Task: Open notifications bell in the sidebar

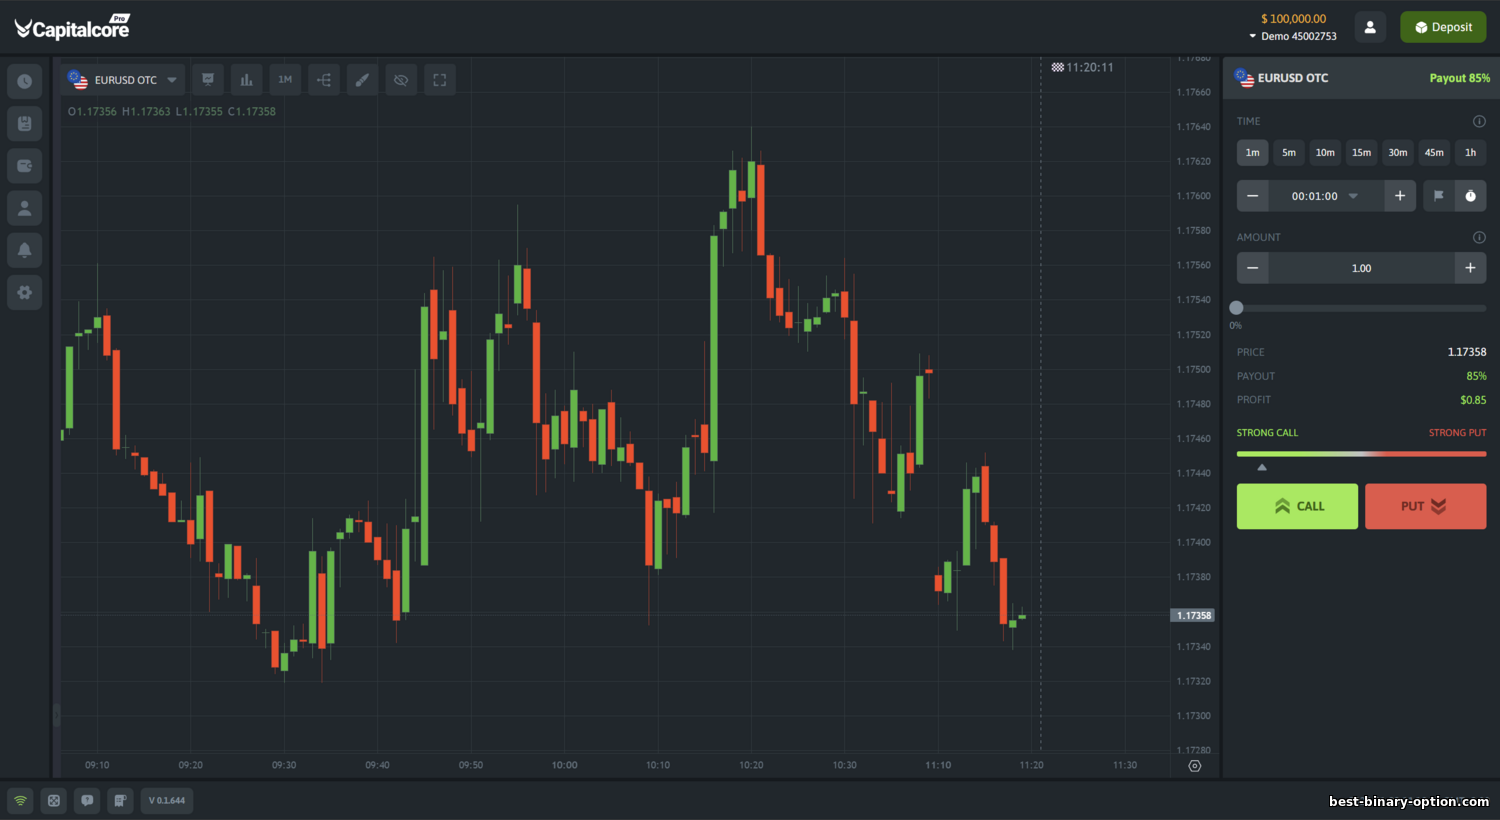Action: [24, 250]
